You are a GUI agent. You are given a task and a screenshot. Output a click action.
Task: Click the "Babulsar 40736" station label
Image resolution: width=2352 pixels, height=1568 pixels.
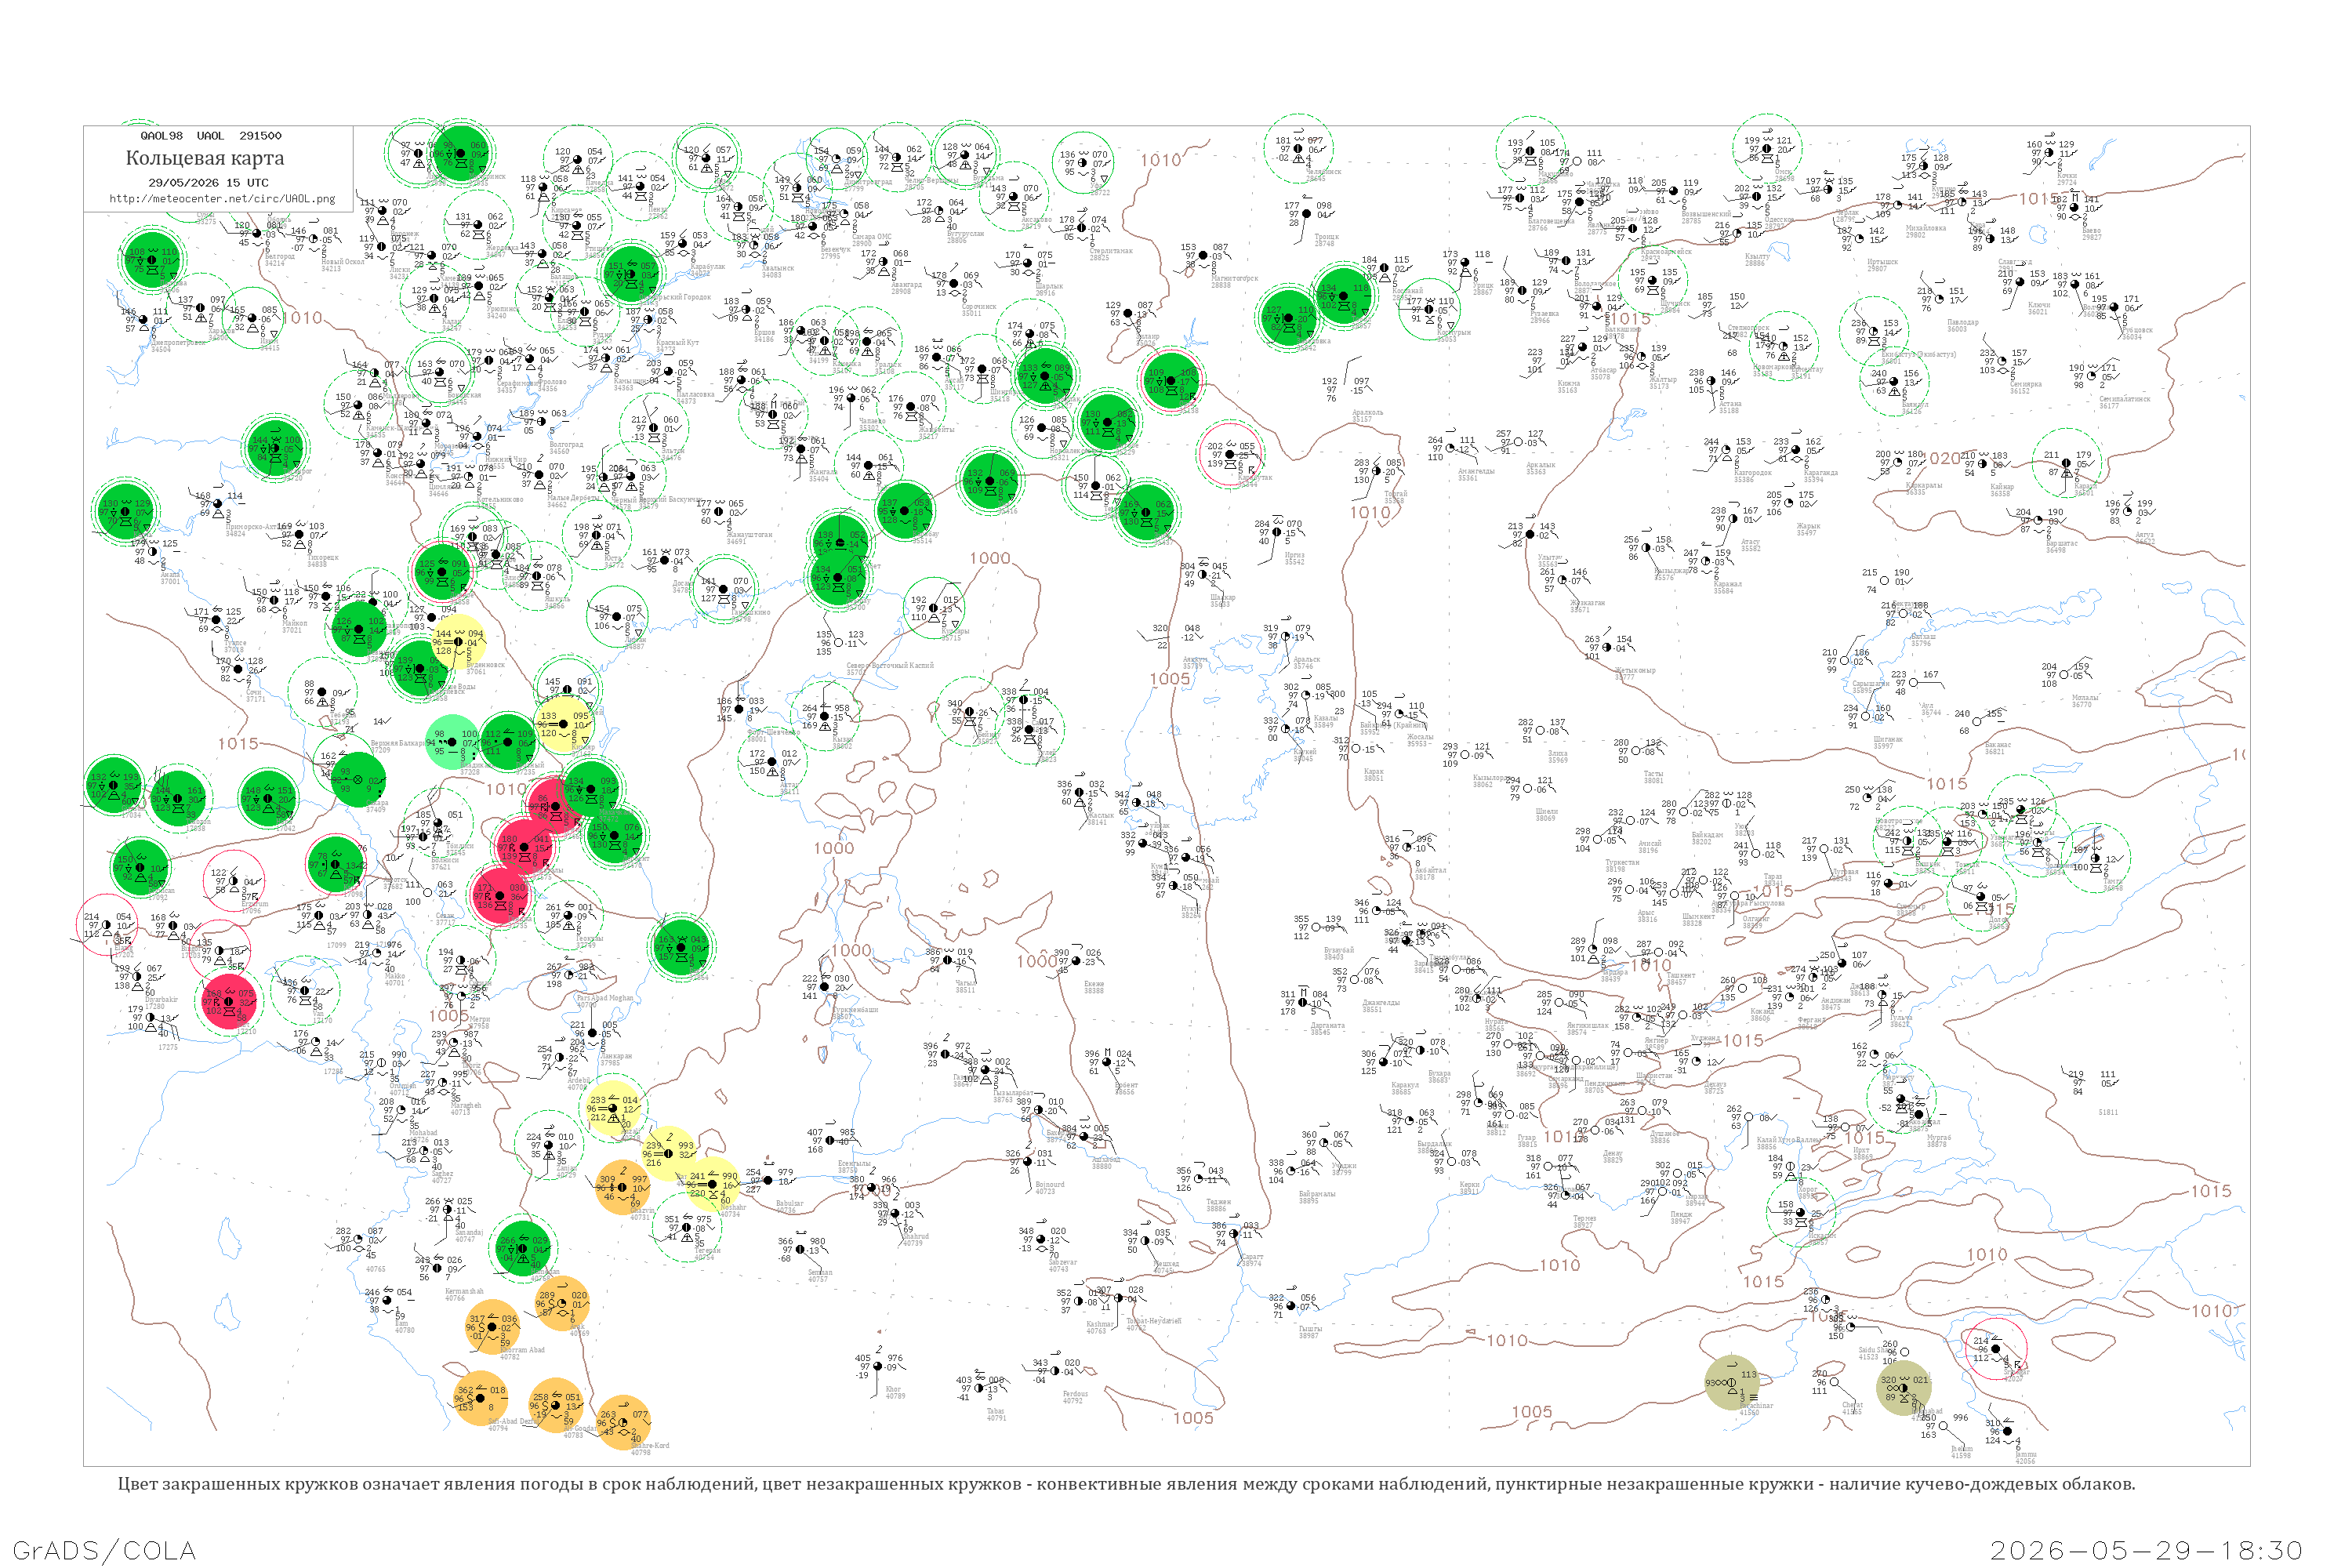(789, 1207)
